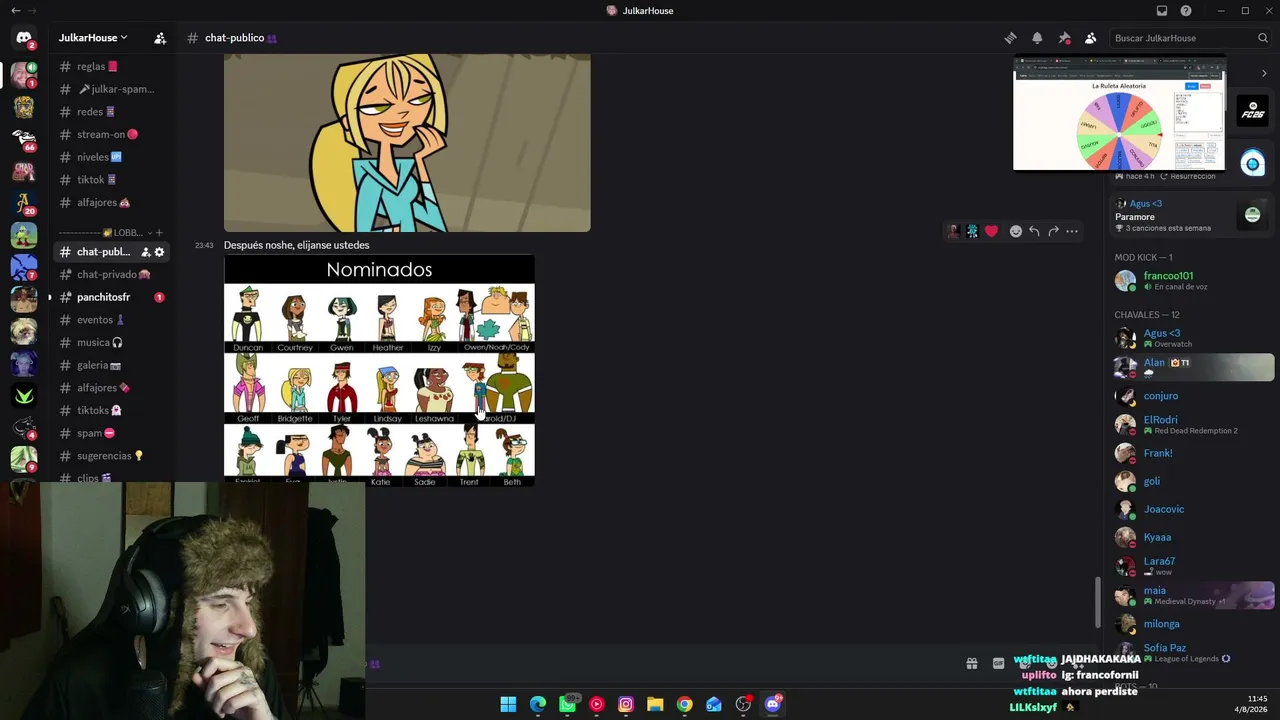Viewport: 1280px width, 720px height.
Task: React with the red heart emoji
Action: tap(991, 231)
